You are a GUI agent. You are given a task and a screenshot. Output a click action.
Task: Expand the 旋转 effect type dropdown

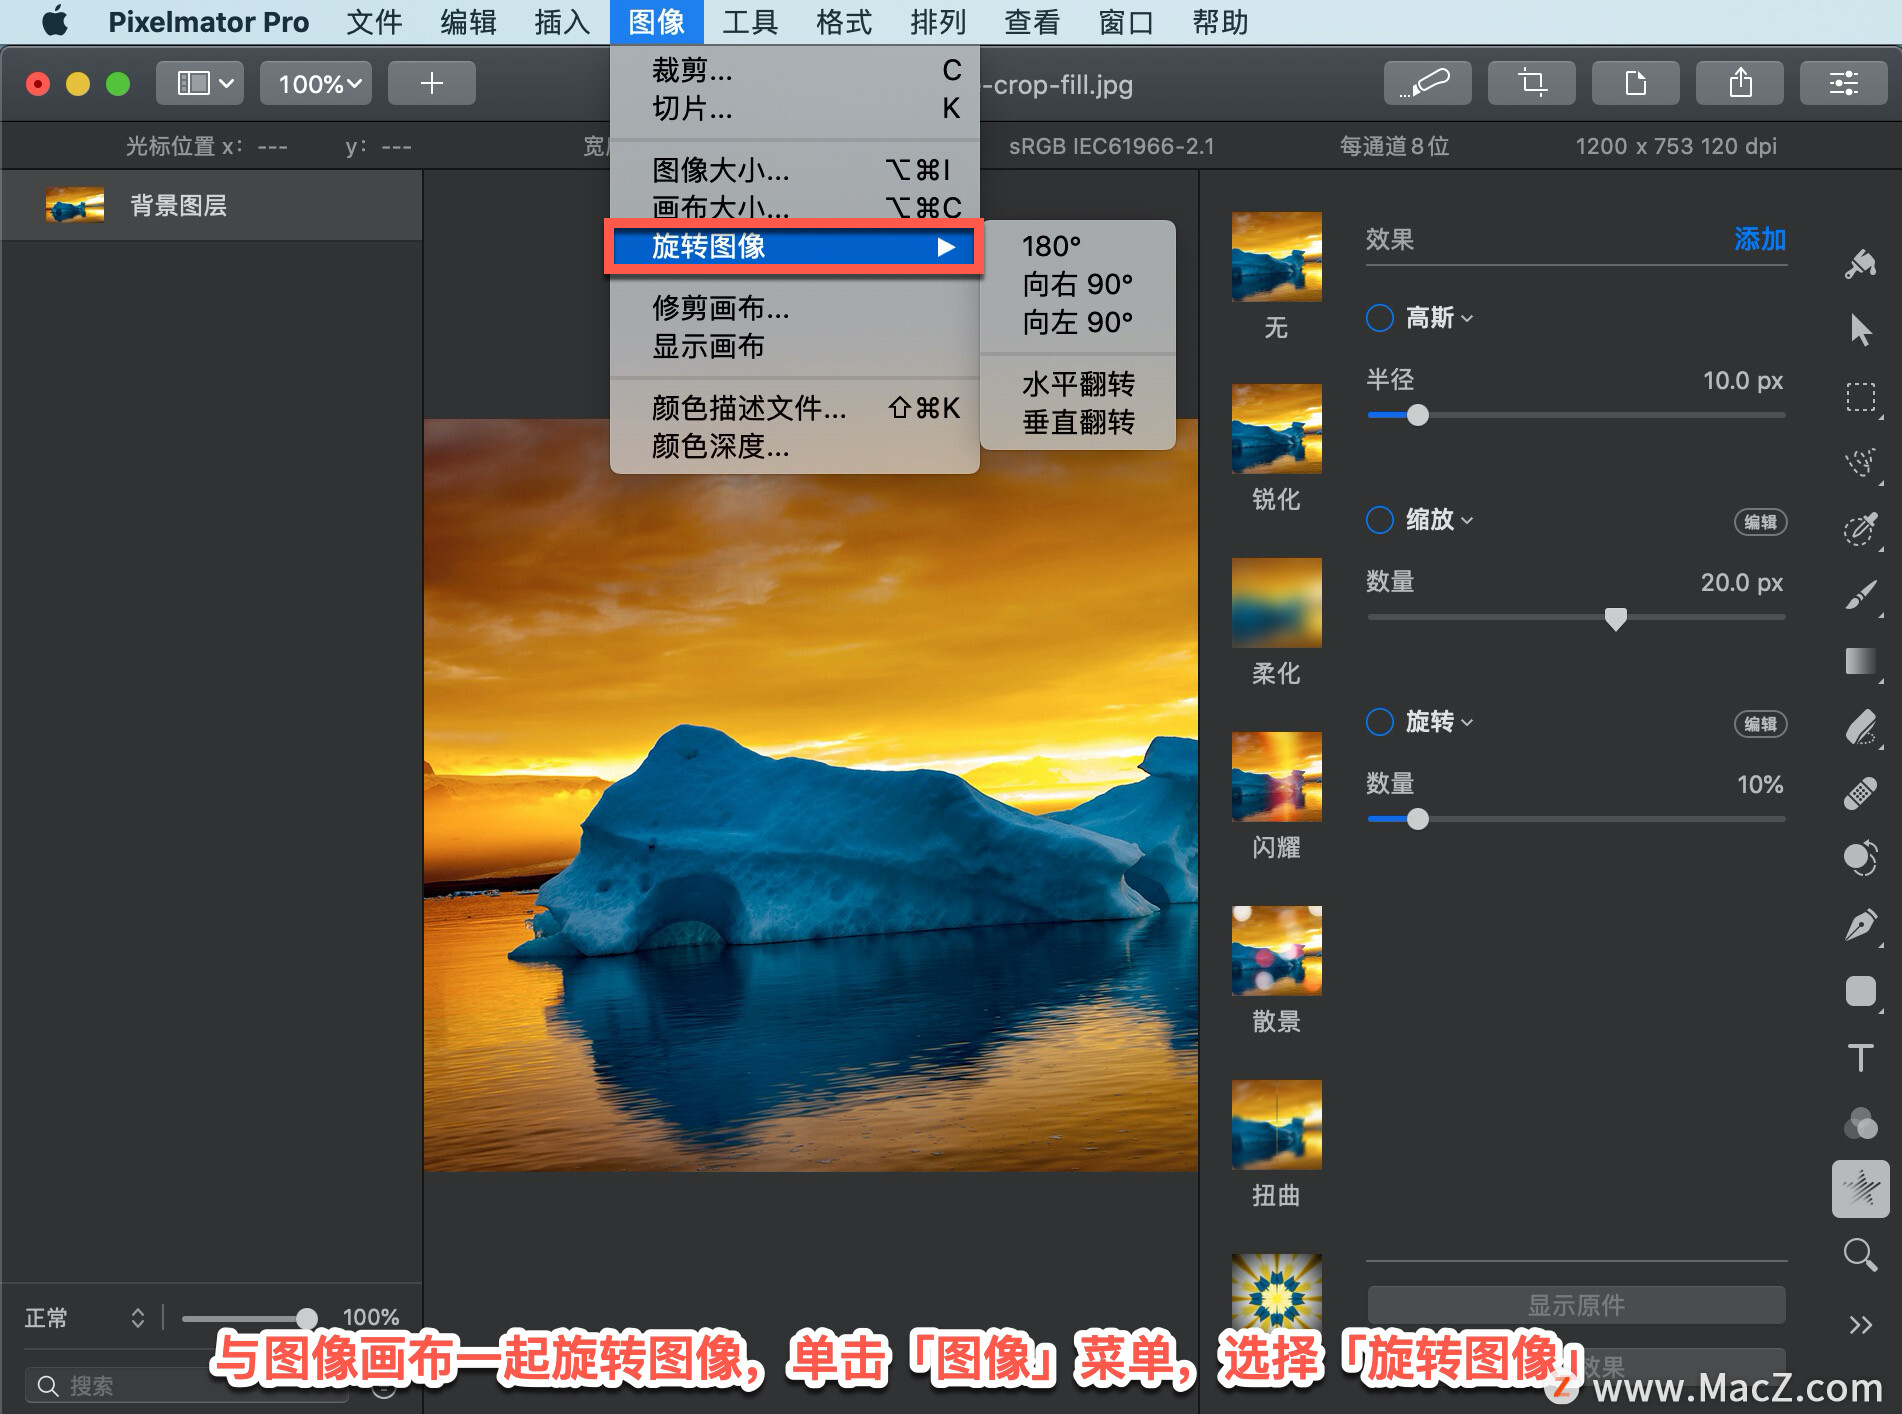click(1439, 722)
